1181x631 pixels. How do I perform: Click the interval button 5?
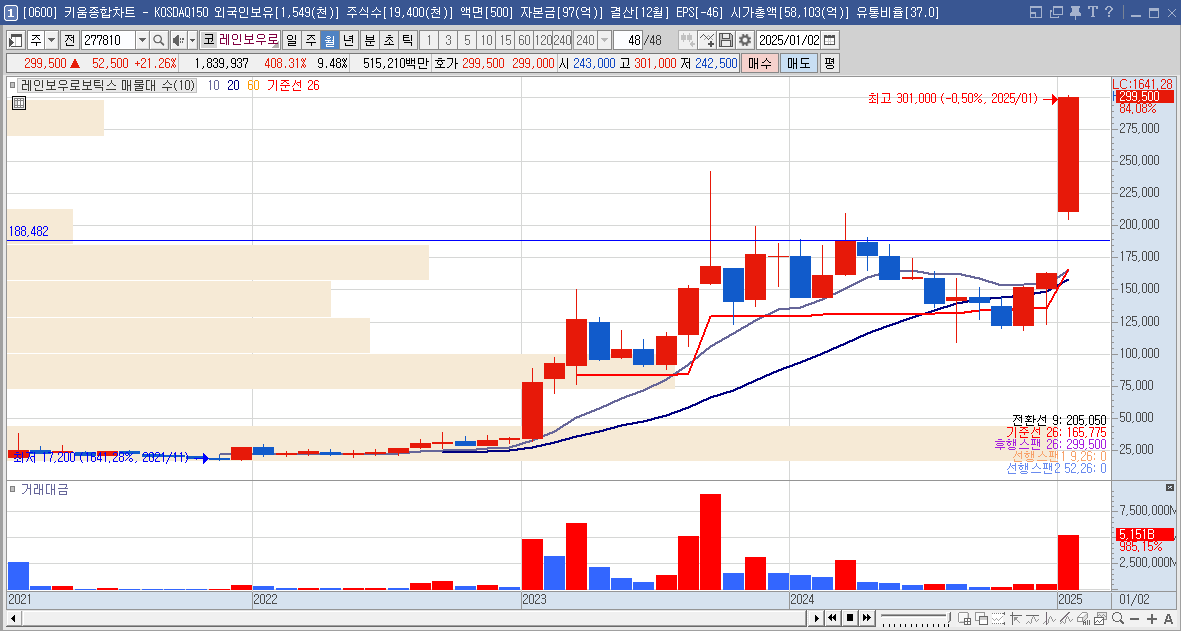tap(467, 40)
